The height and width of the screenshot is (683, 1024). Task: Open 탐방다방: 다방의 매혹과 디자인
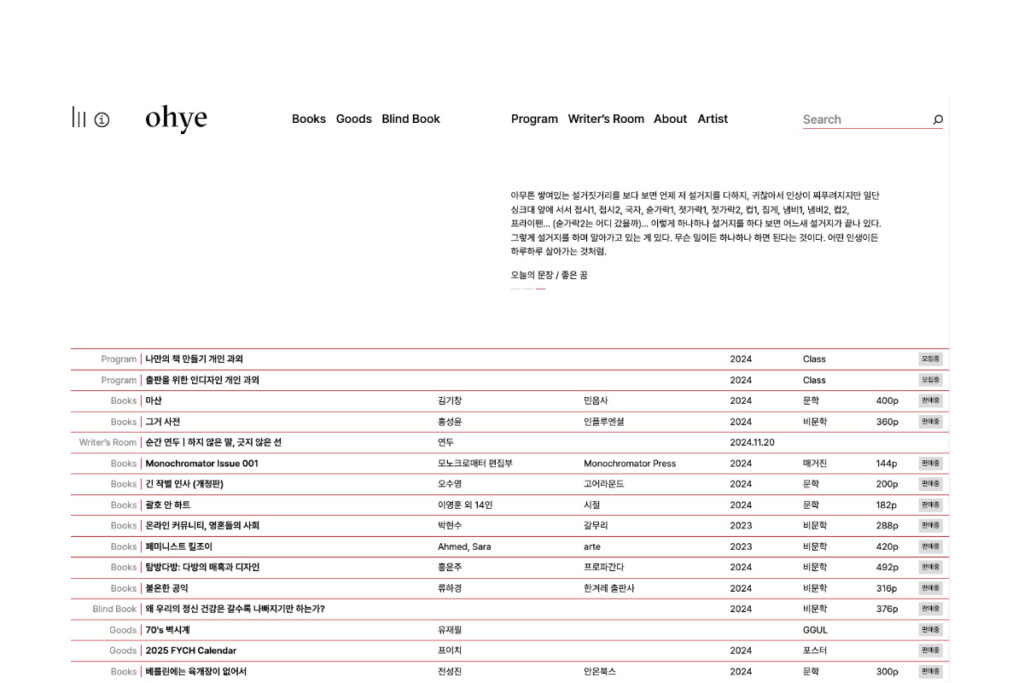point(202,567)
